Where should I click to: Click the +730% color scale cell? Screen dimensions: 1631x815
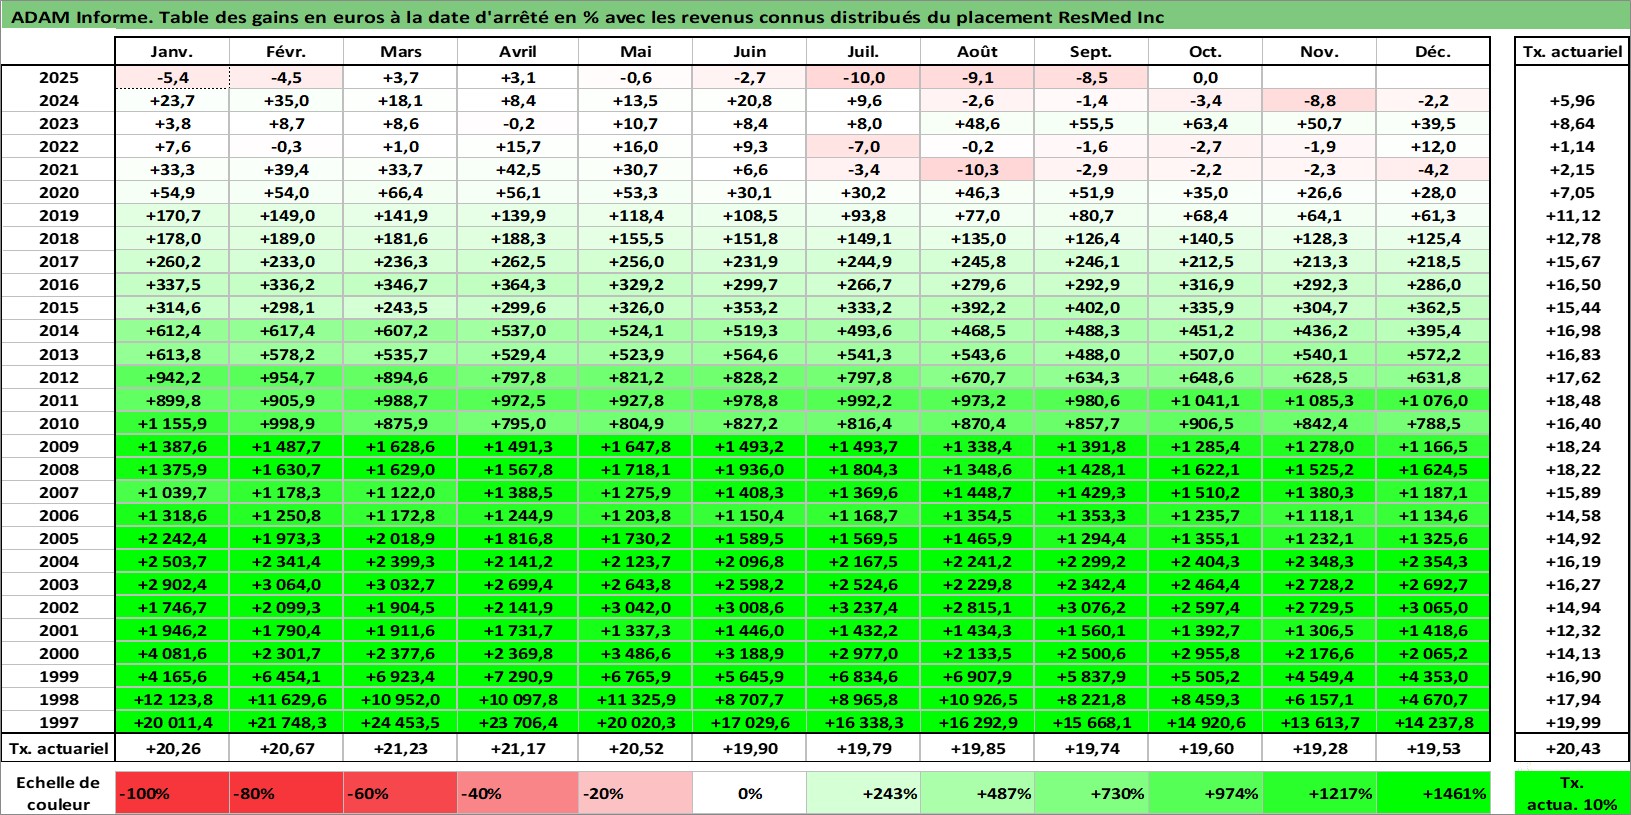1091,792
